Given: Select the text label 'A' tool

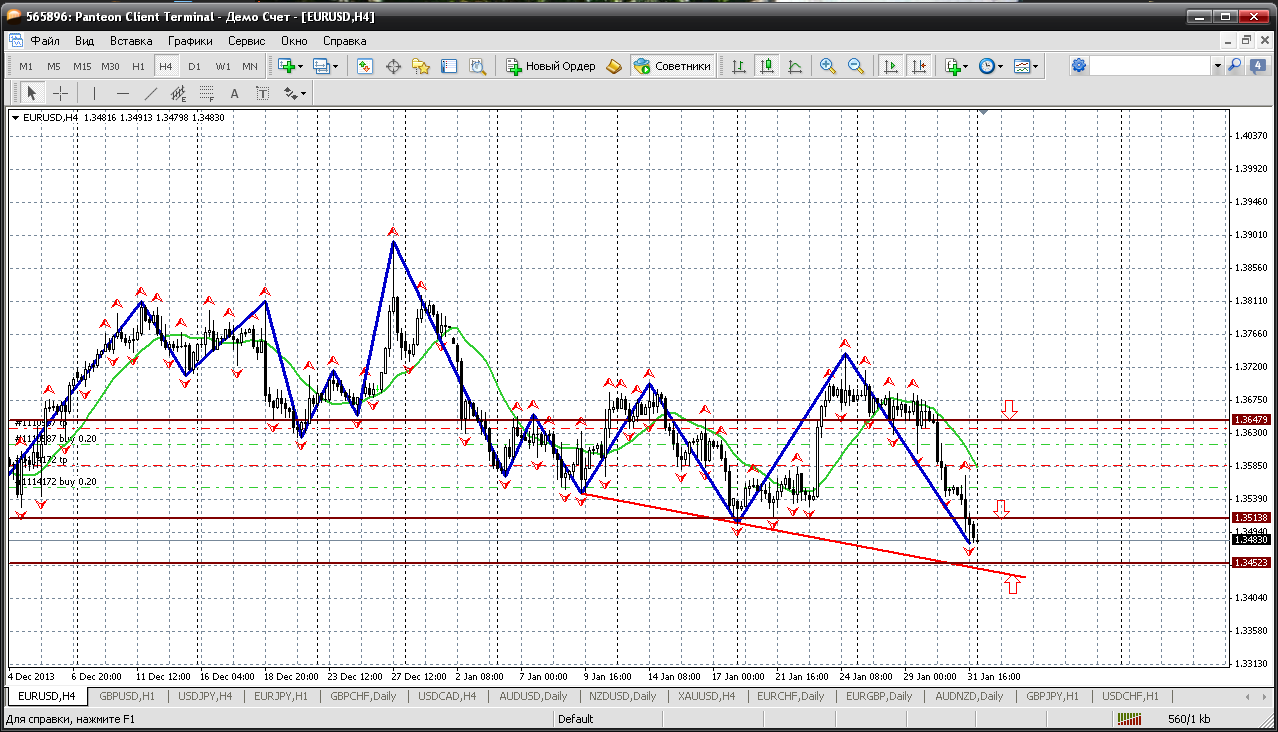Looking at the screenshot, I should click(235, 93).
